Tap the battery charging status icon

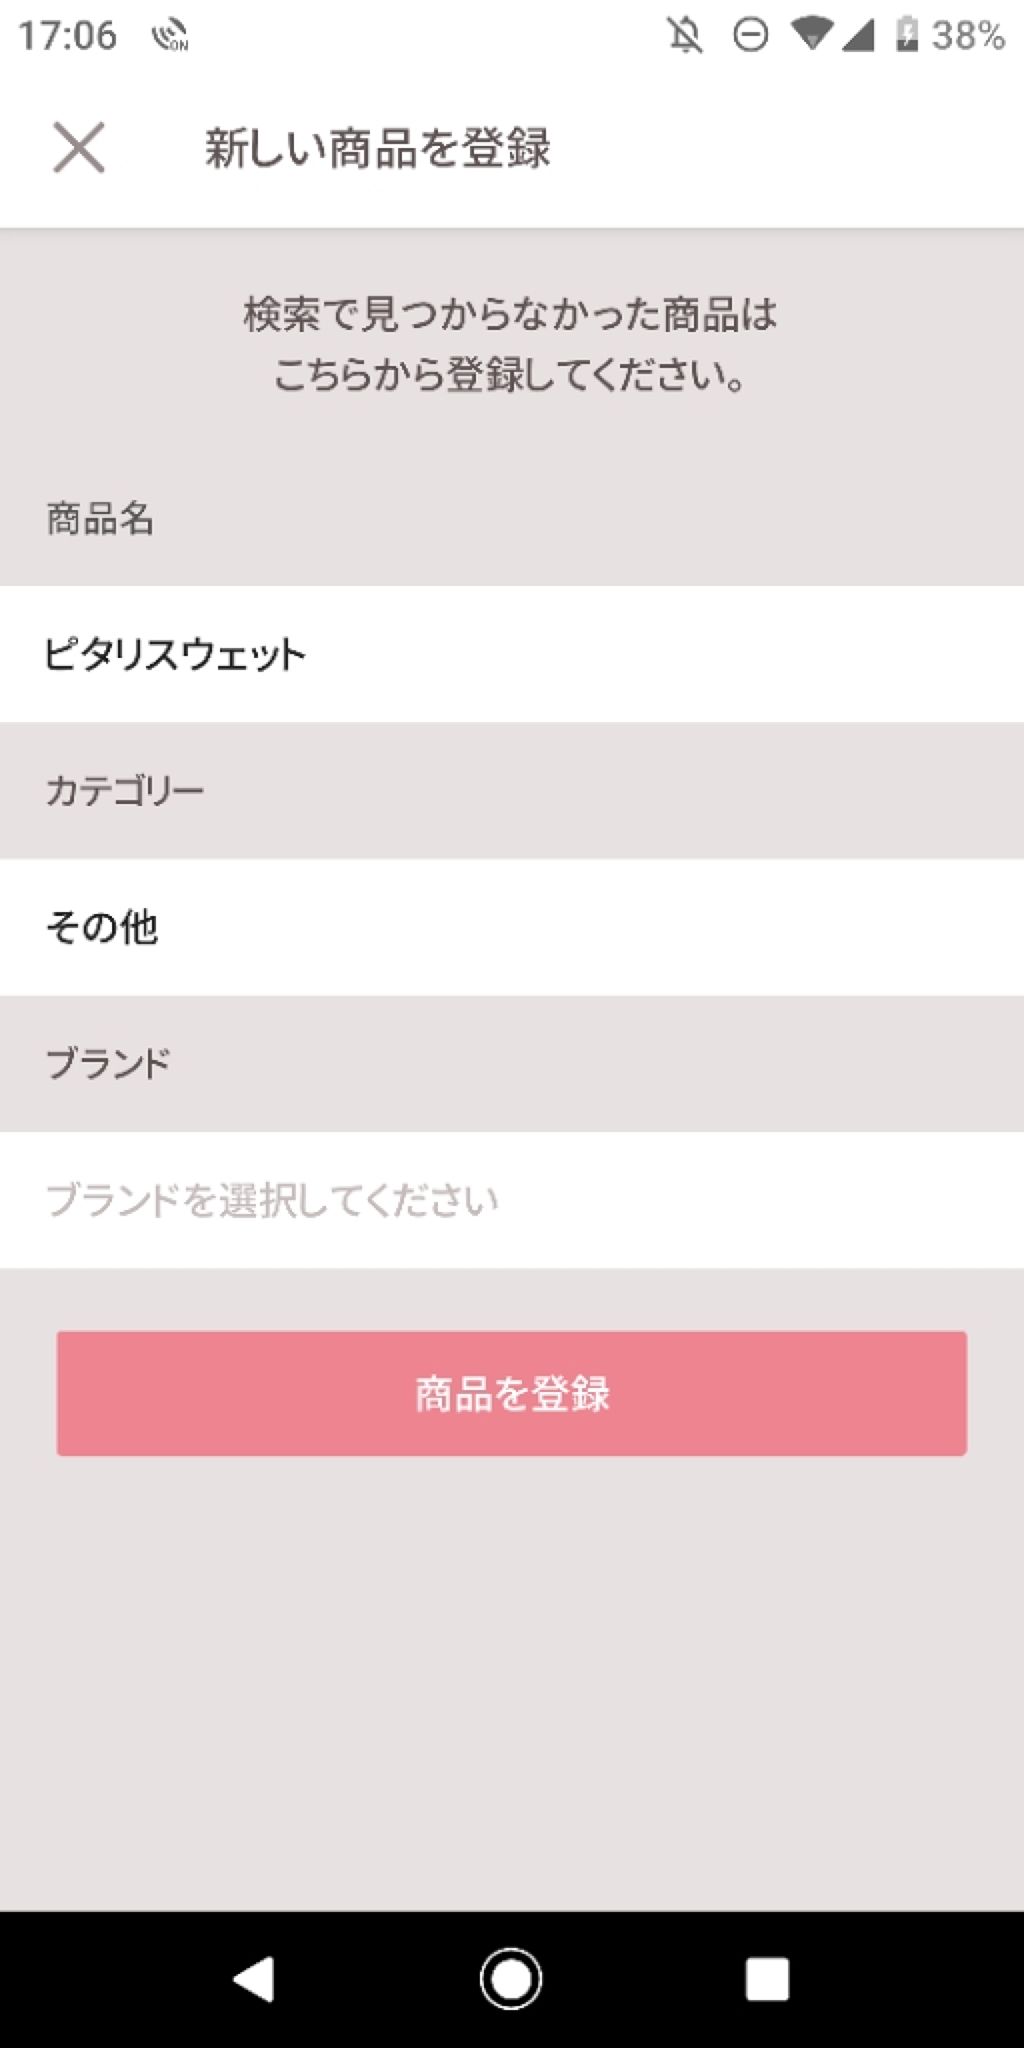(x=906, y=35)
